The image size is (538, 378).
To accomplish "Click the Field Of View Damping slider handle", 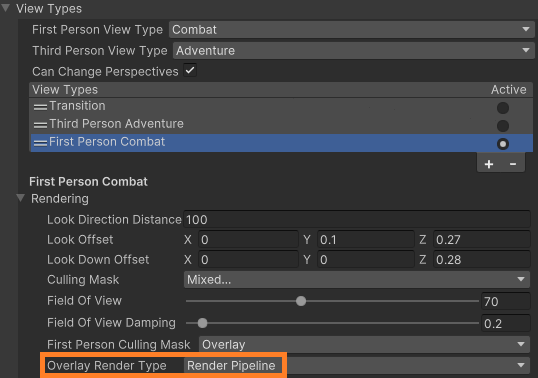I will (202, 323).
